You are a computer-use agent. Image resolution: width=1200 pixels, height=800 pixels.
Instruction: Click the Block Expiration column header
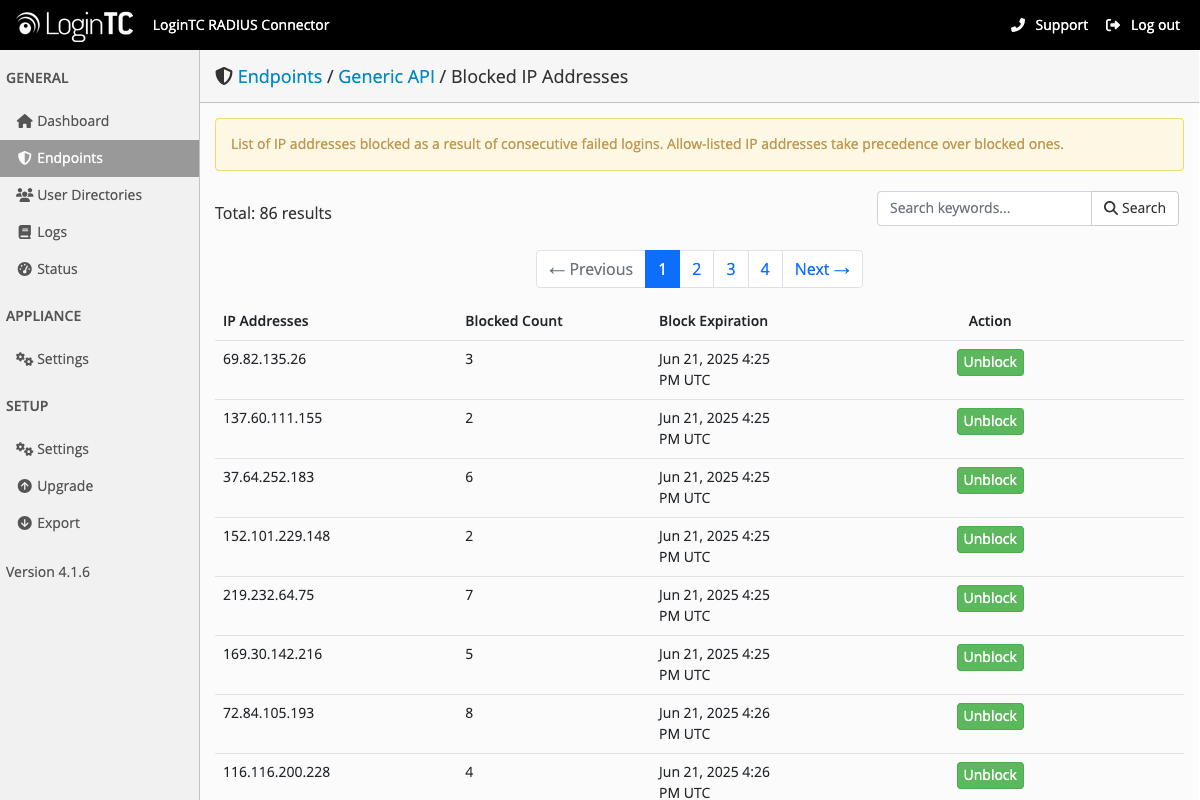pyautogui.click(x=713, y=321)
